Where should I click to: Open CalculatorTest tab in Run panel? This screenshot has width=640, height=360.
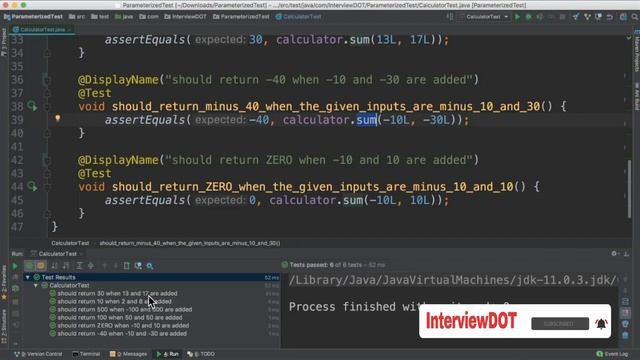[x=57, y=254]
